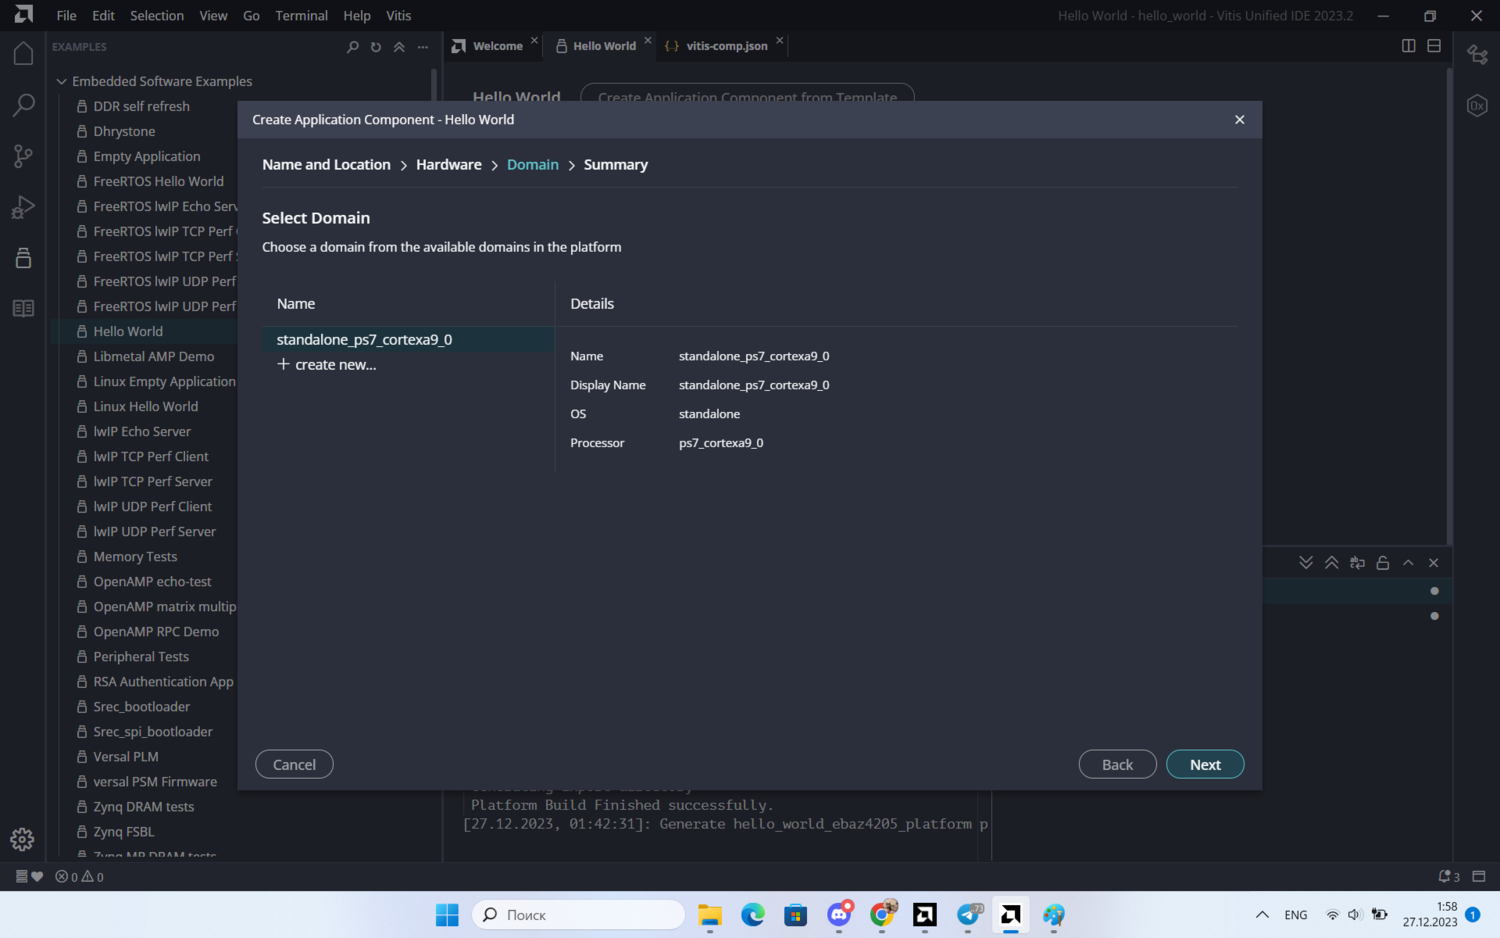Maximize output panel with the up chevron
Viewport: 1500px width, 938px height.
click(x=1408, y=563)
